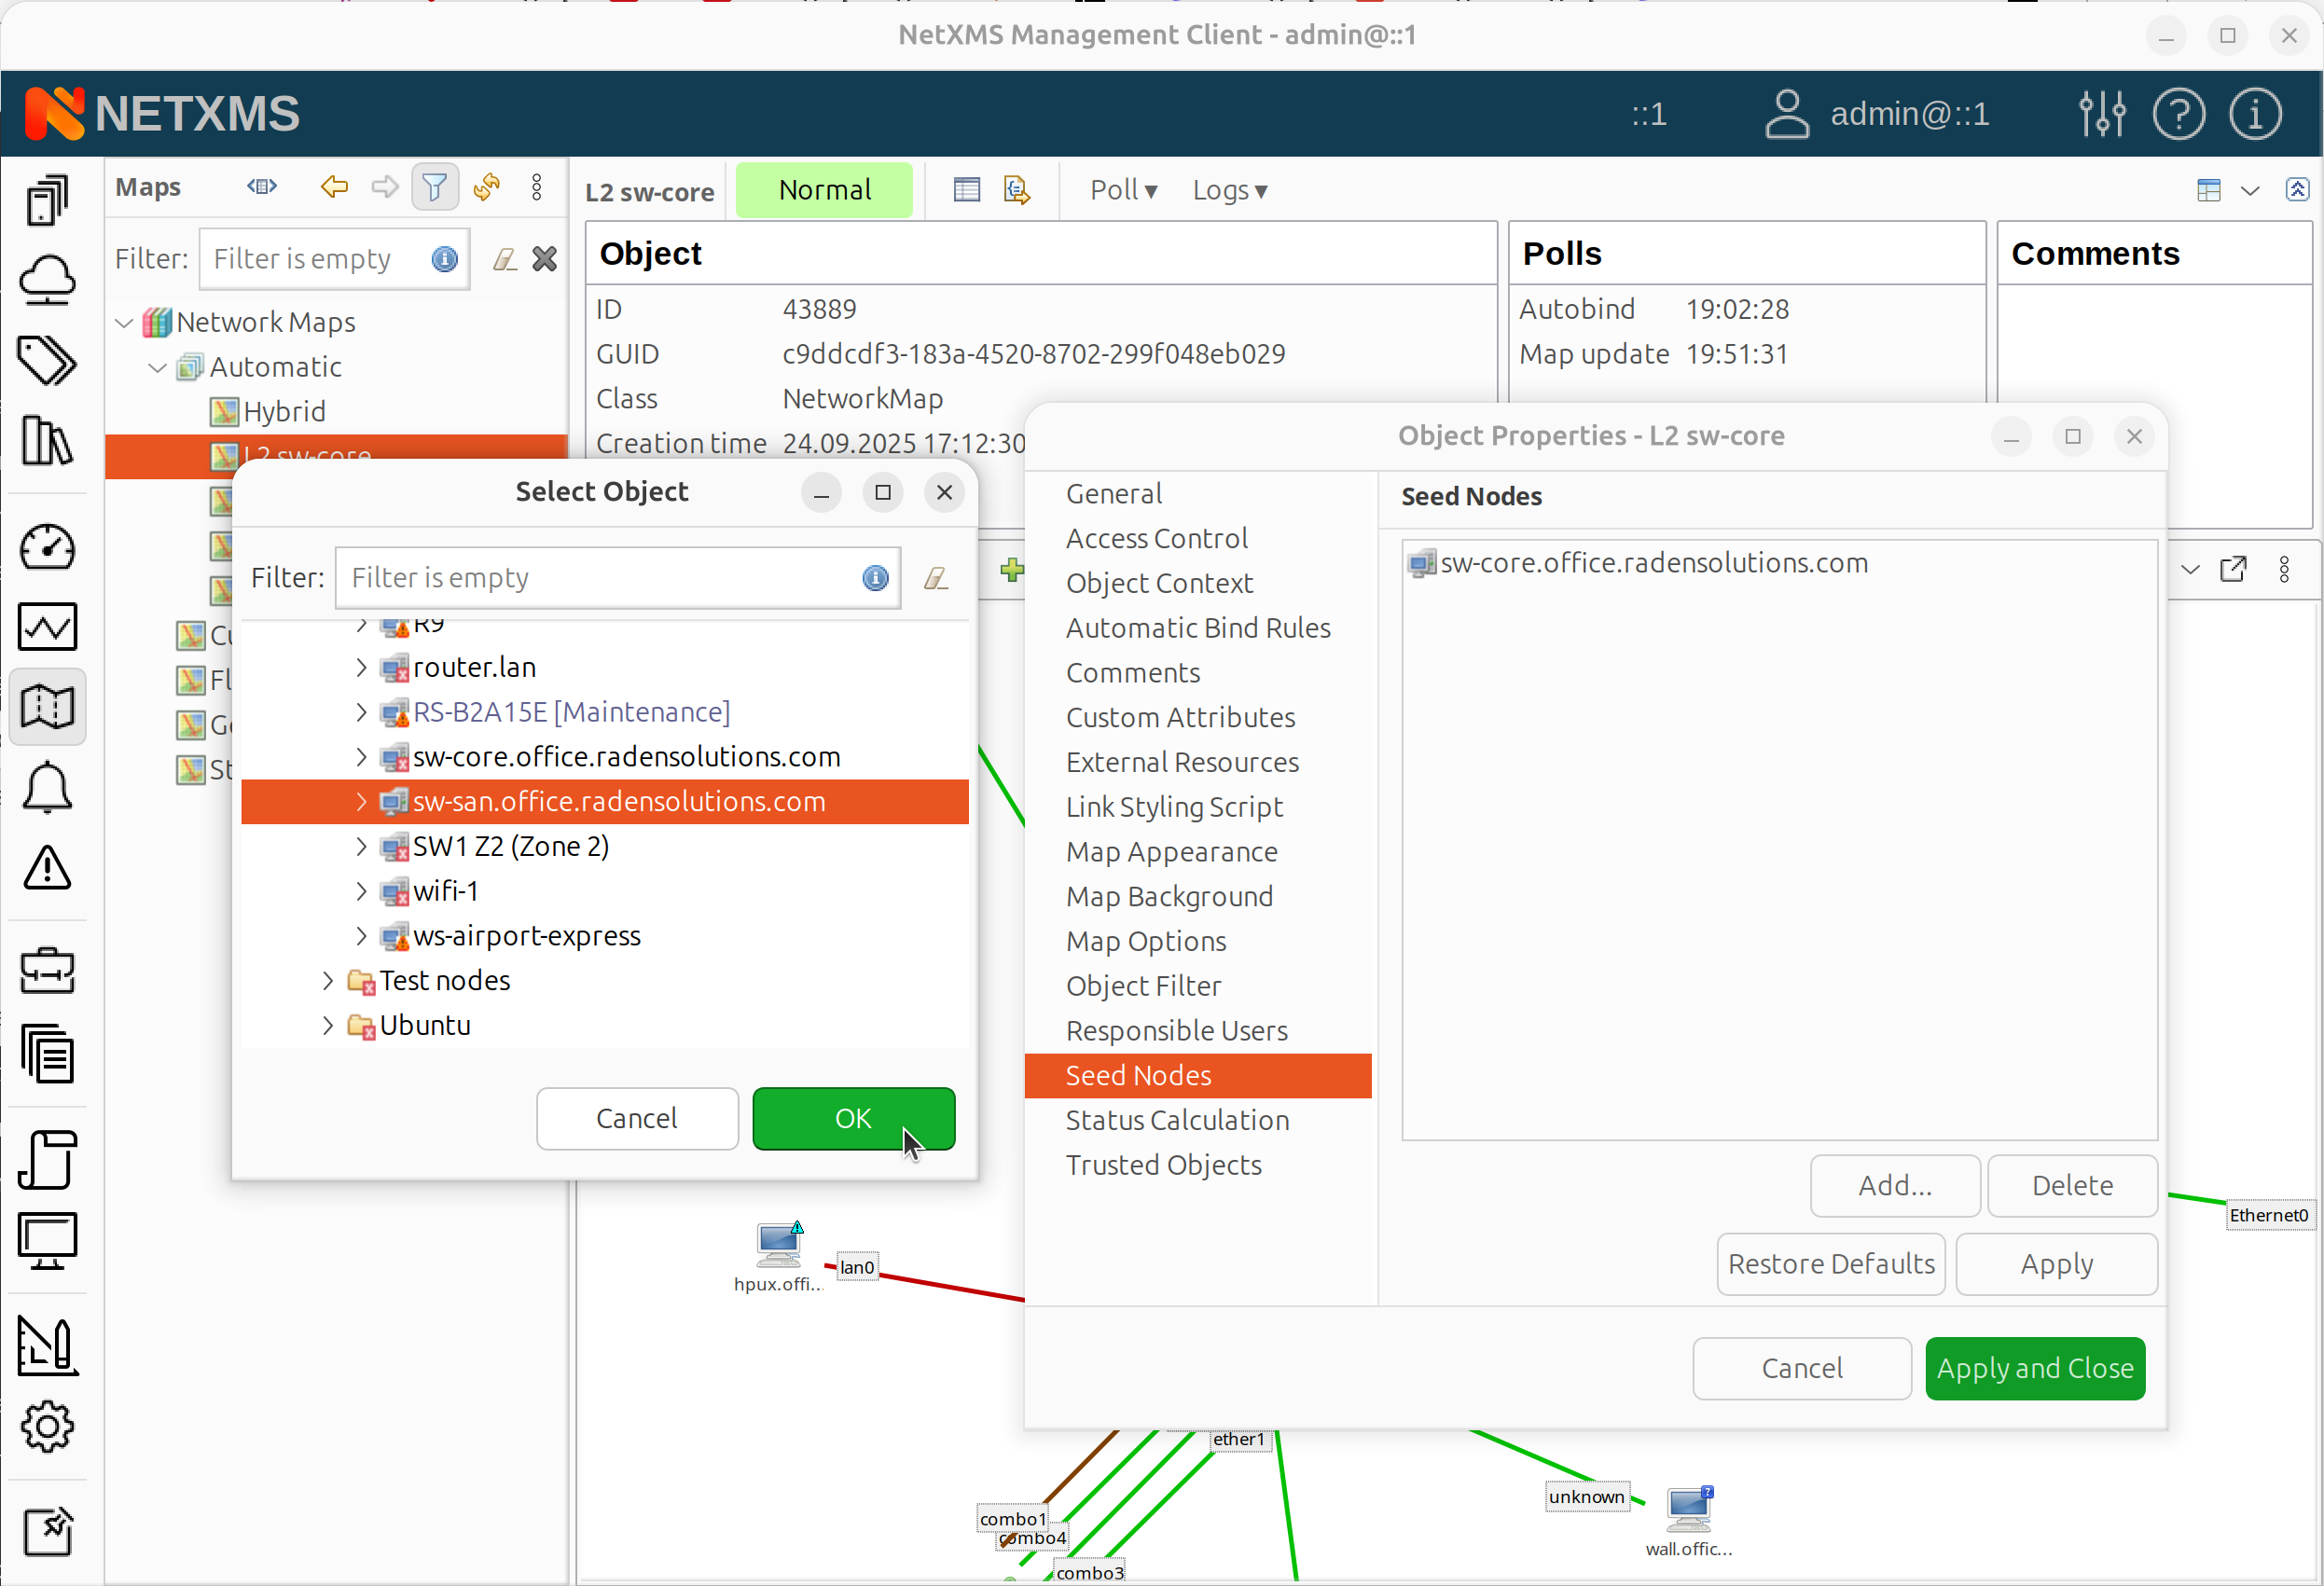Open the Poll dropdown menu

1123,190
